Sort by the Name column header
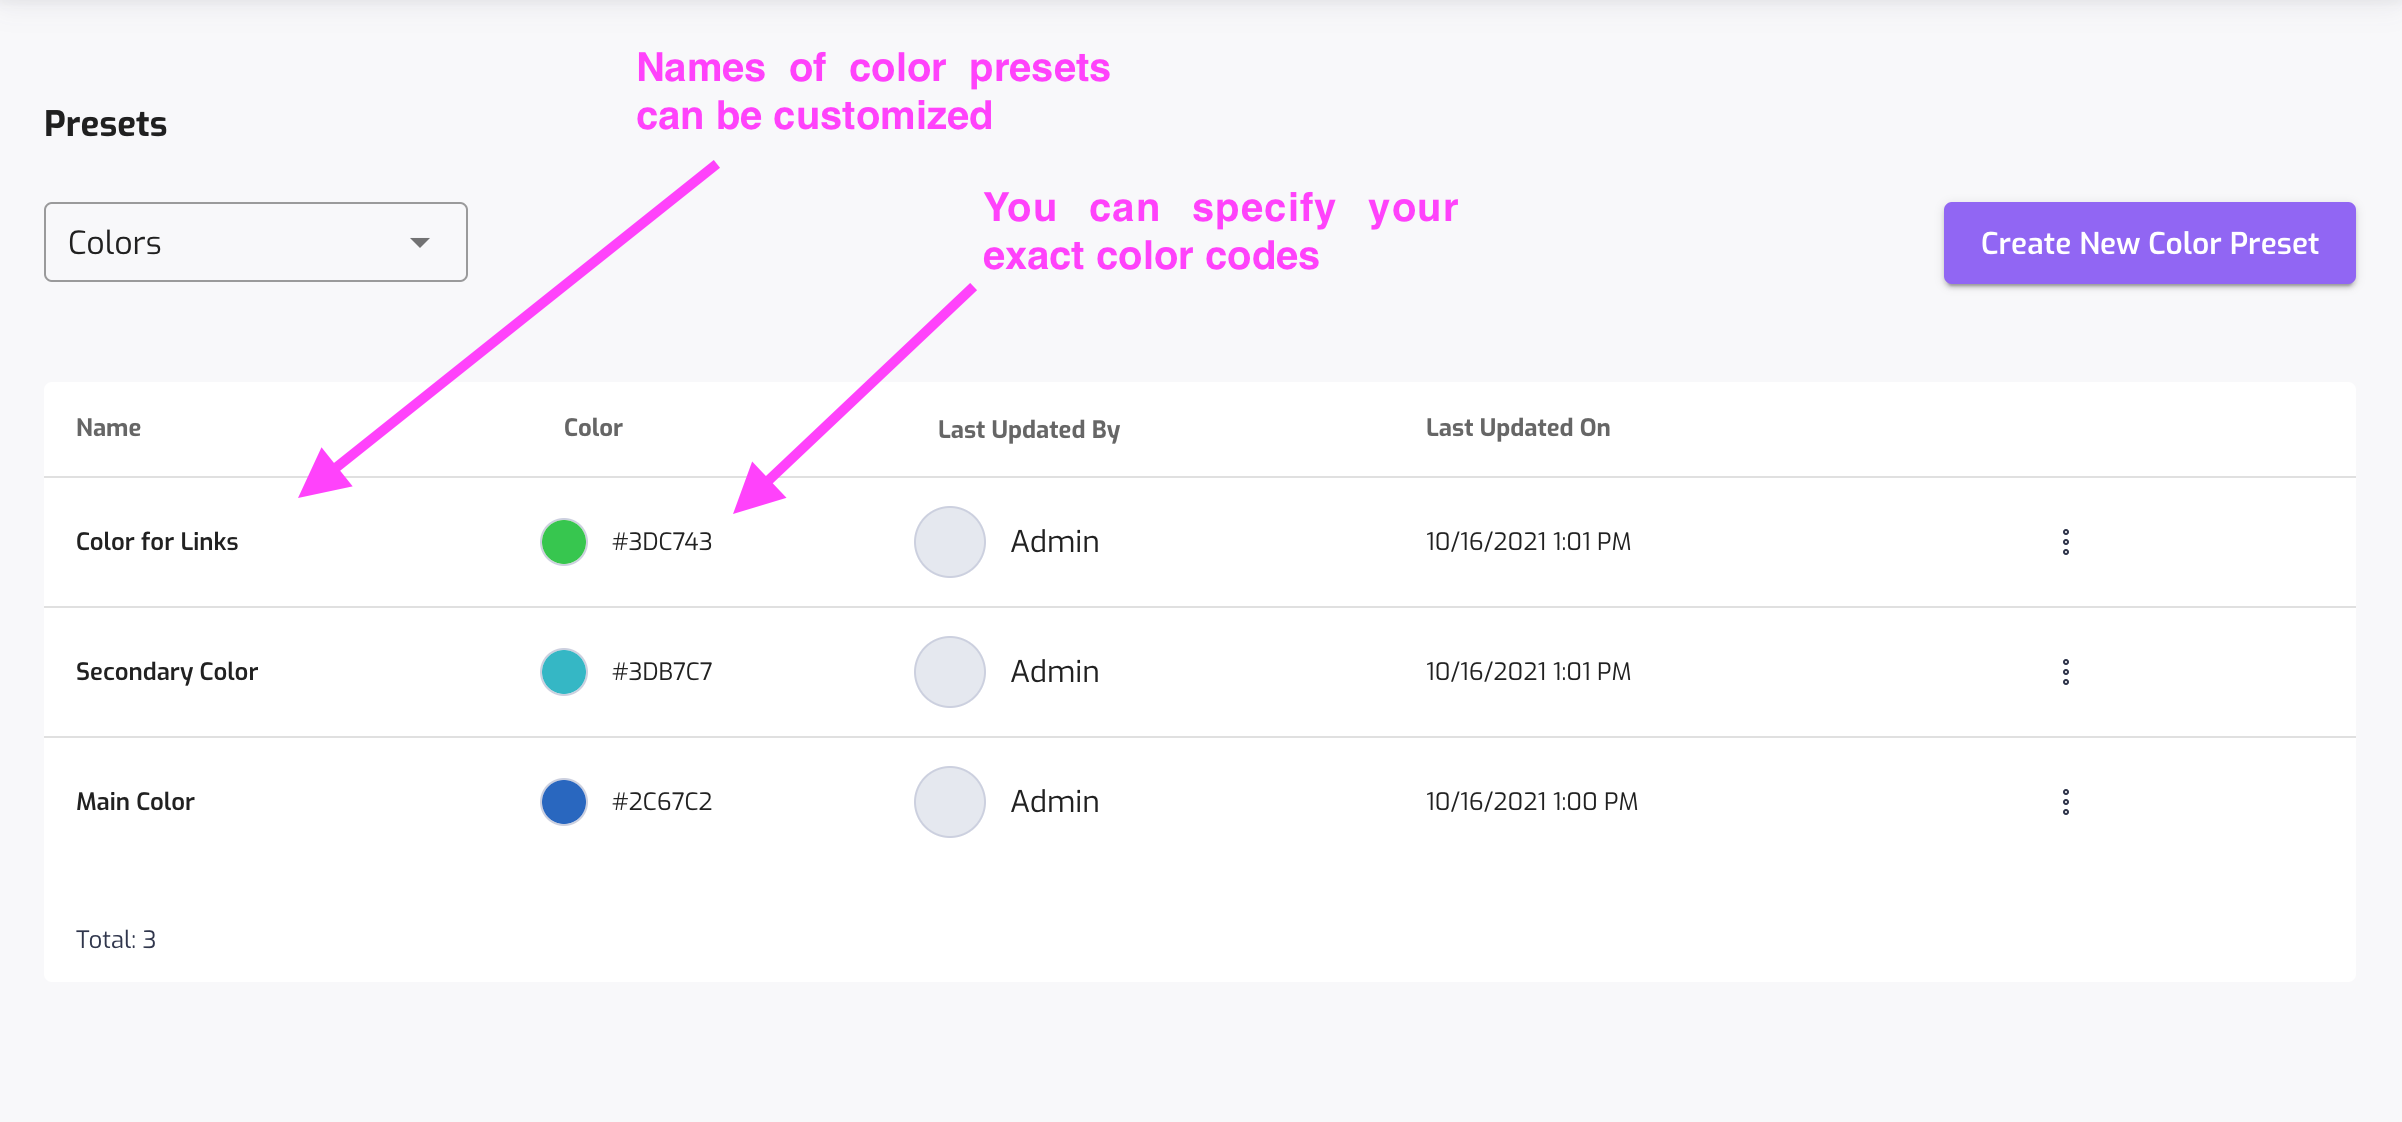The width and height of the screenshot is (2402, 1122). click(x=108, y=428)
